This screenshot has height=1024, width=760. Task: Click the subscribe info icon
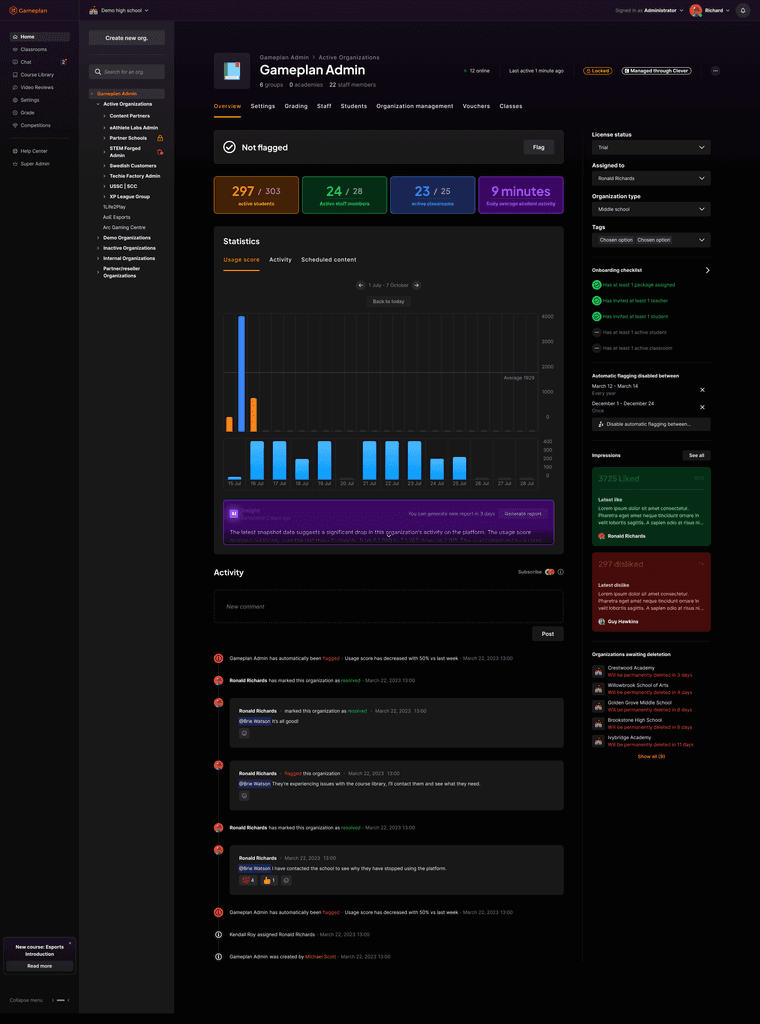tap(561, 572)
